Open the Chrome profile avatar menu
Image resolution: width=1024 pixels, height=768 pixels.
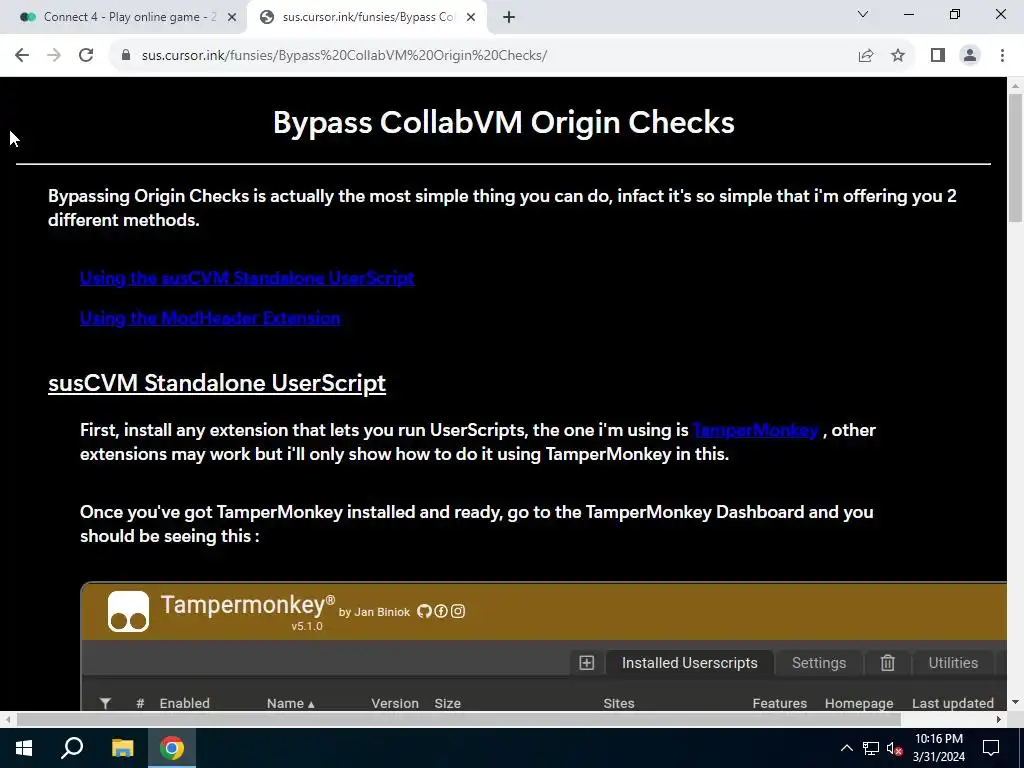point(970,56)
